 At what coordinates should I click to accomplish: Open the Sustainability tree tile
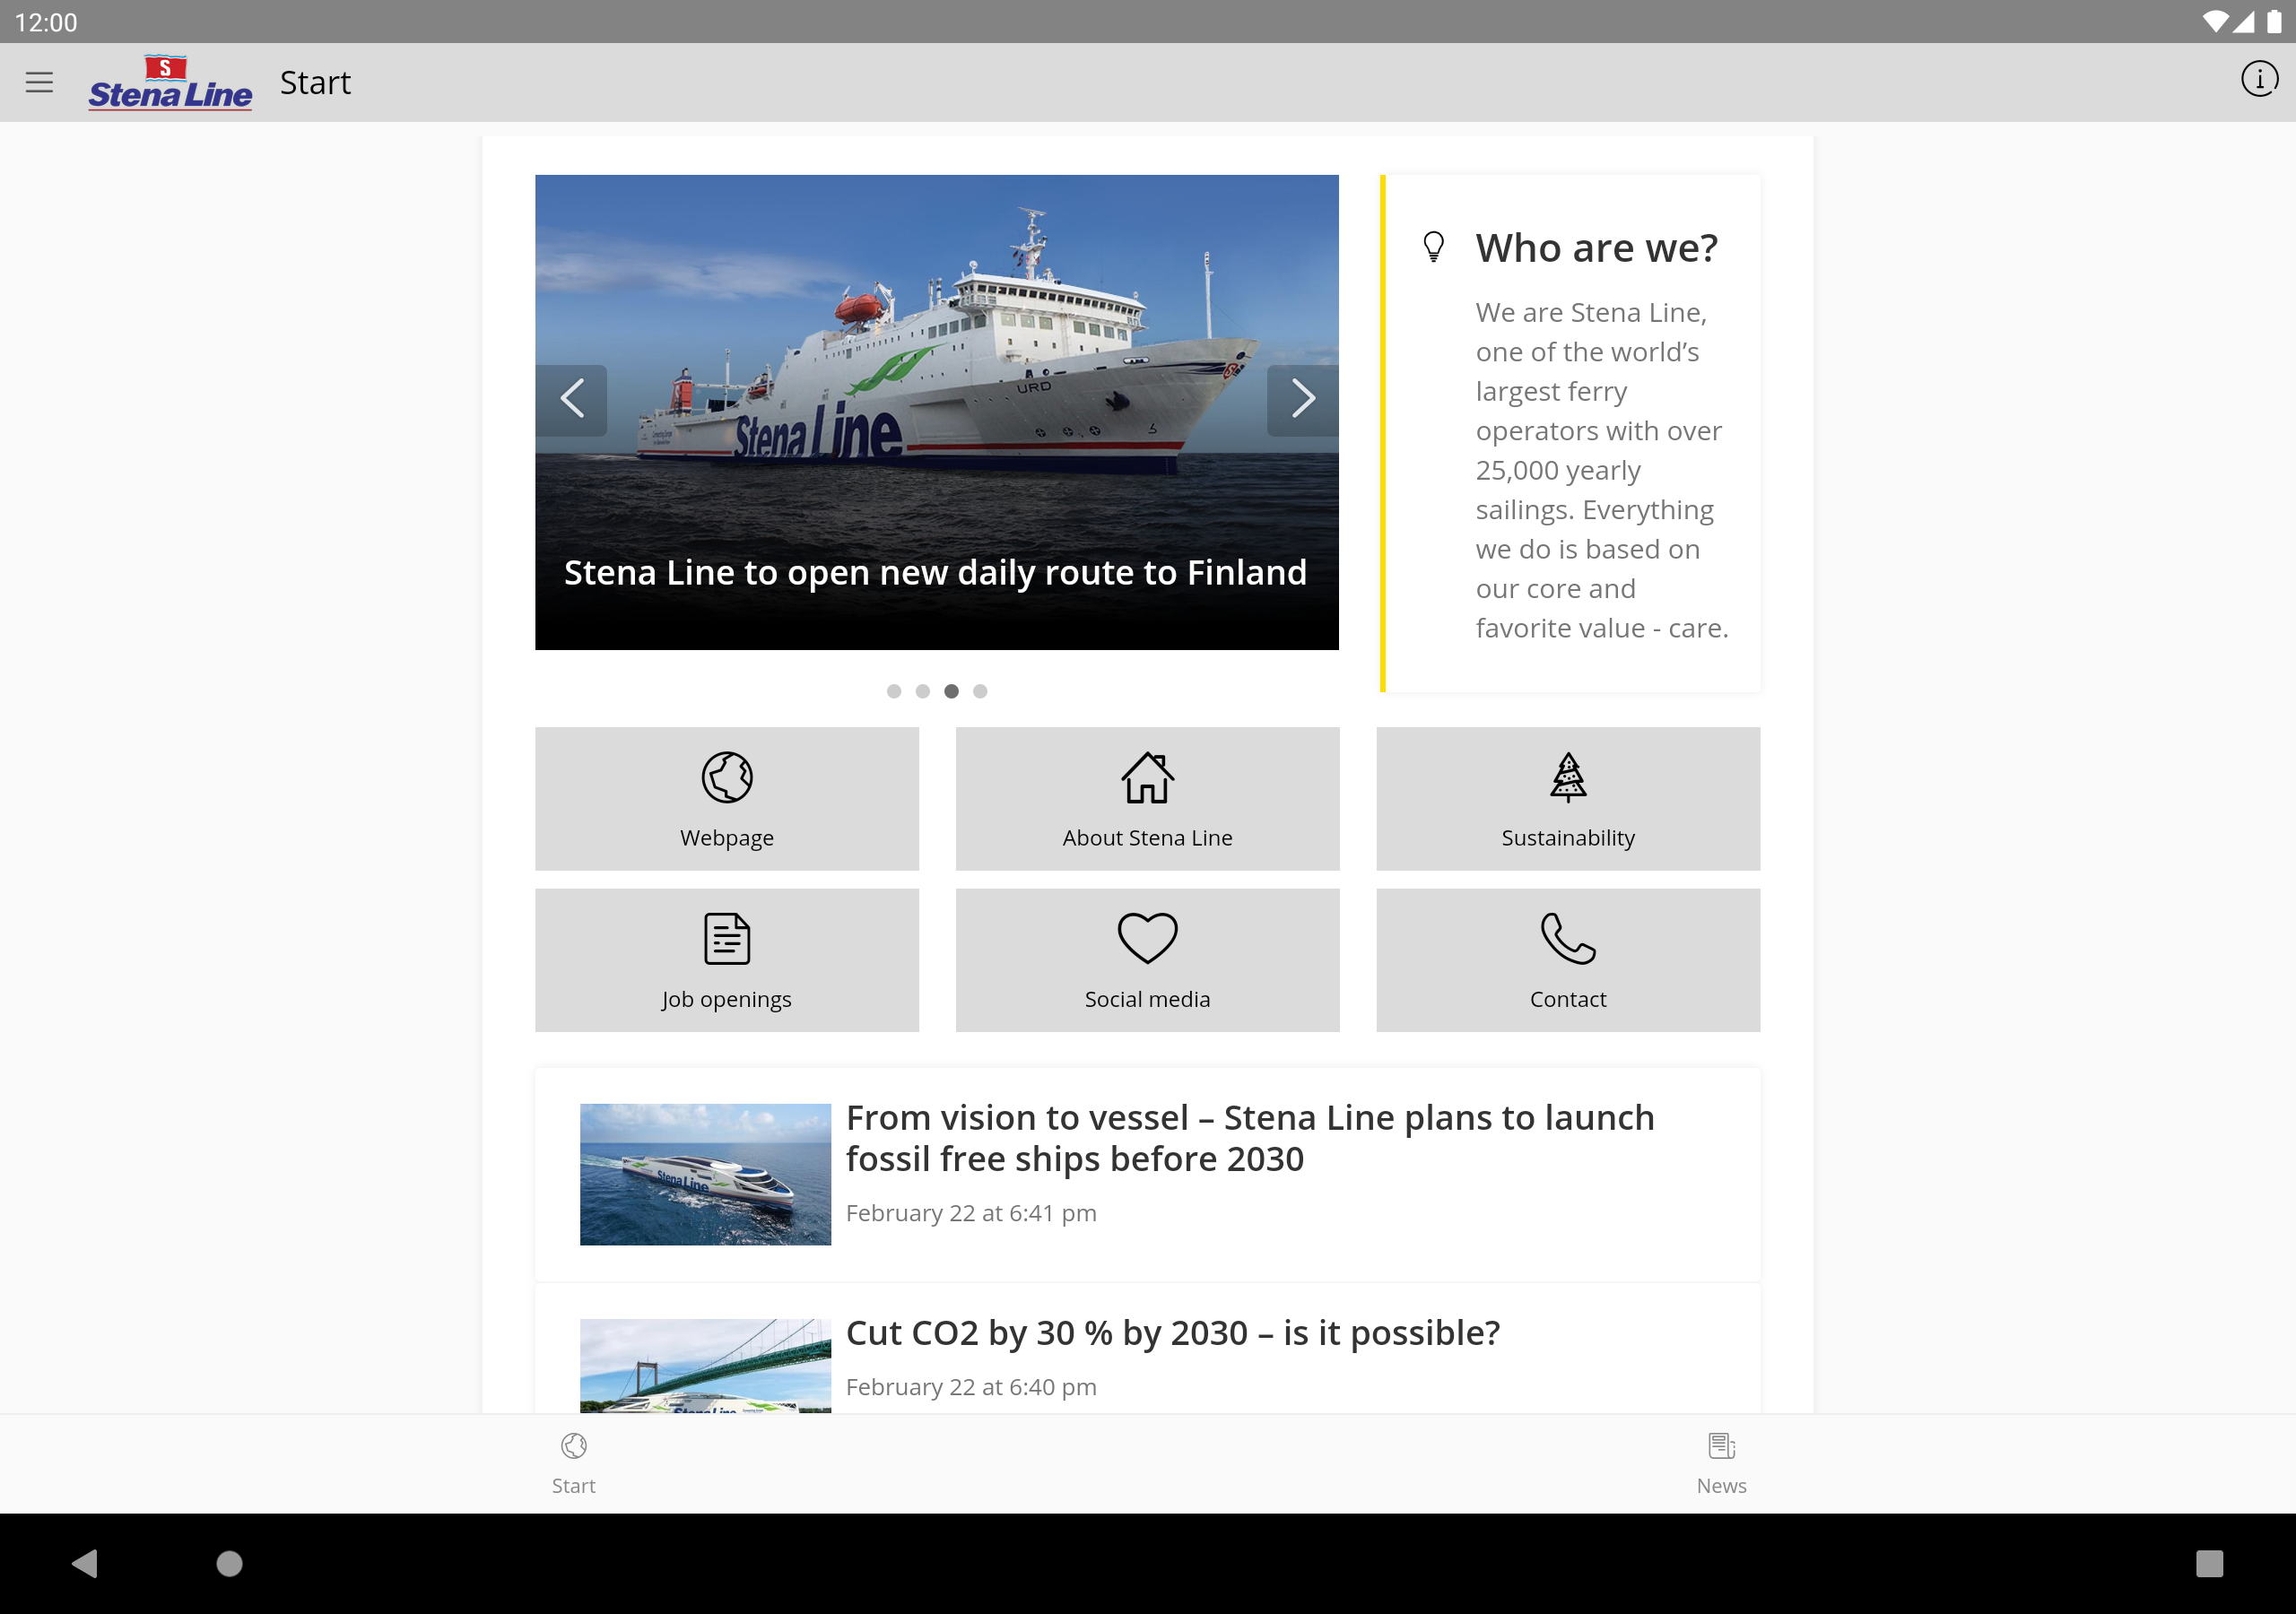[x=1567, y=799]
